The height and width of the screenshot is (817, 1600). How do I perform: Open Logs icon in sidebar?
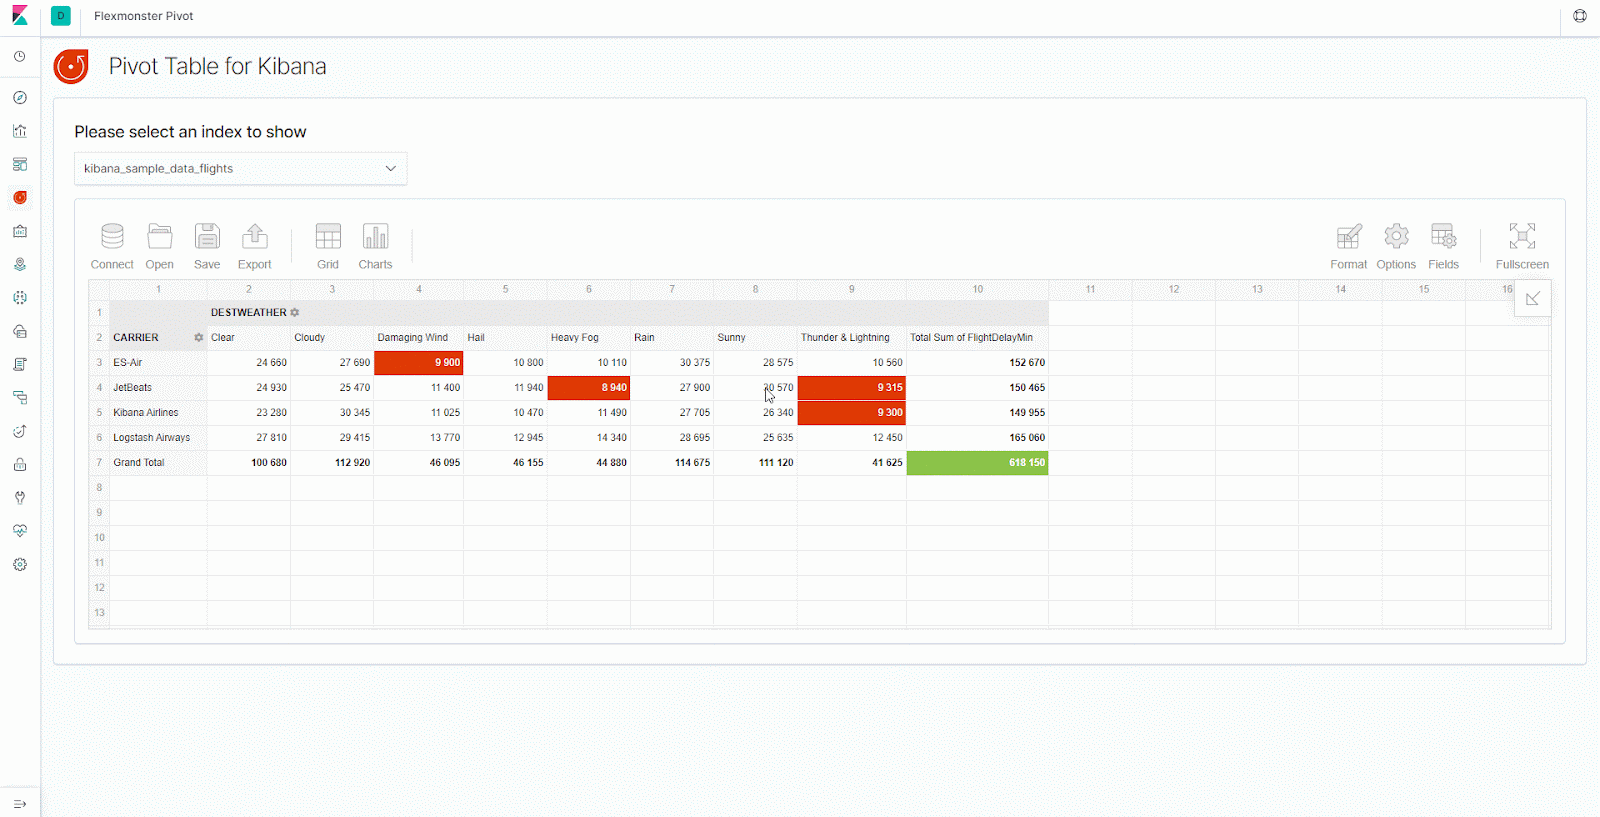click(20, 364)
